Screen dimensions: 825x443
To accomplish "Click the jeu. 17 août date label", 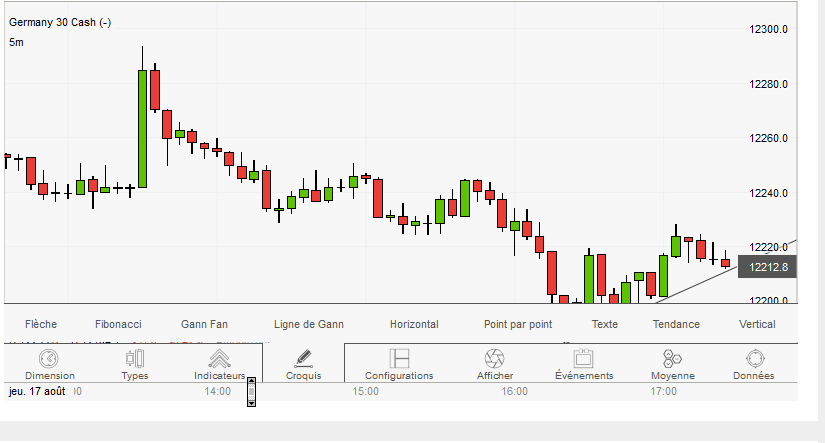I will click(x=37, y=391).
